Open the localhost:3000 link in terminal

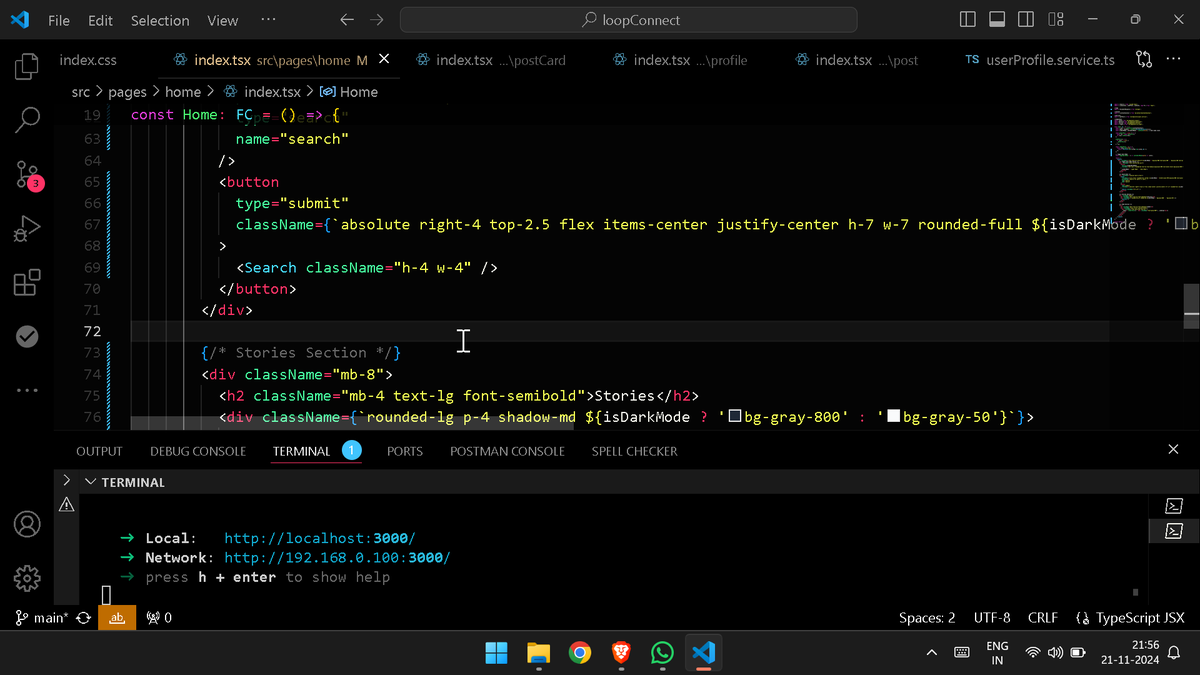point(319,538)
